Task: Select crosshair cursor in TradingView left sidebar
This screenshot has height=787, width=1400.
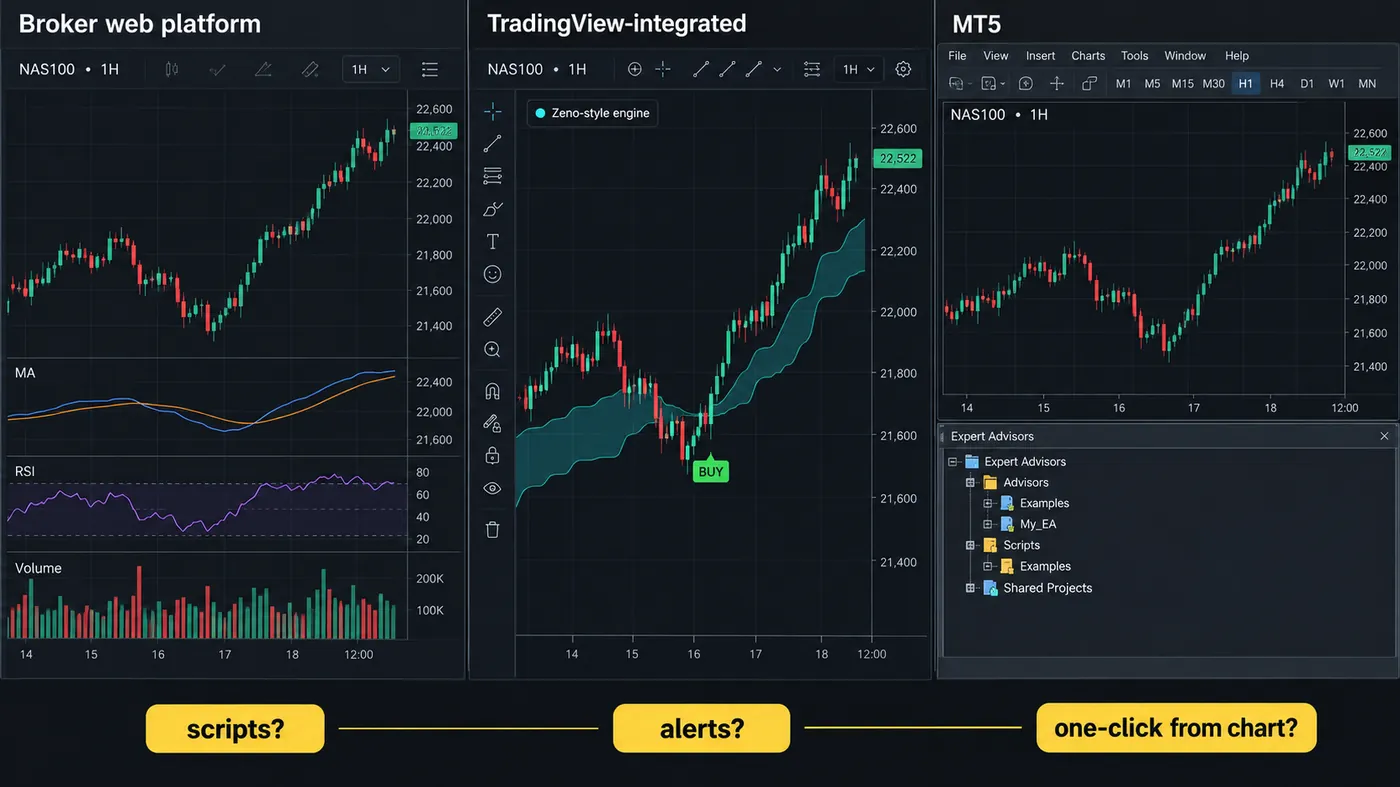Action: point(492,112)
